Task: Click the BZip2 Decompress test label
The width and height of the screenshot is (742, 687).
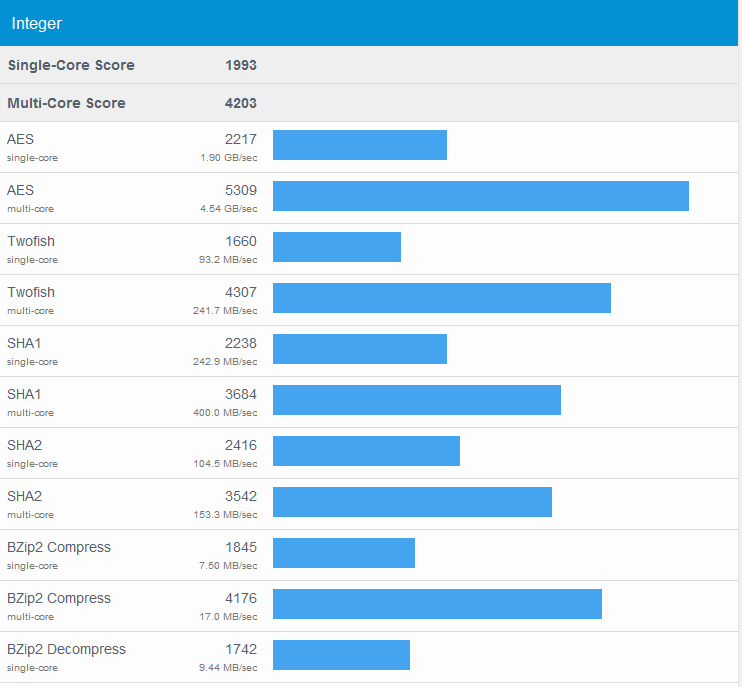Action: (66, 649)
